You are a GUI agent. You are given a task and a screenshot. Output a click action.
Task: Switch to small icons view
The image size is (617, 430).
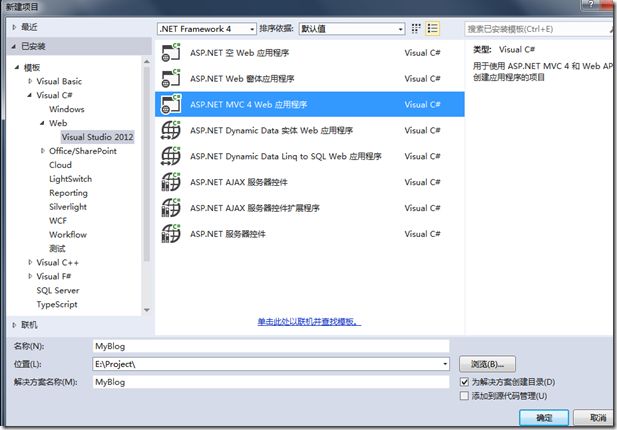(416, 29)
